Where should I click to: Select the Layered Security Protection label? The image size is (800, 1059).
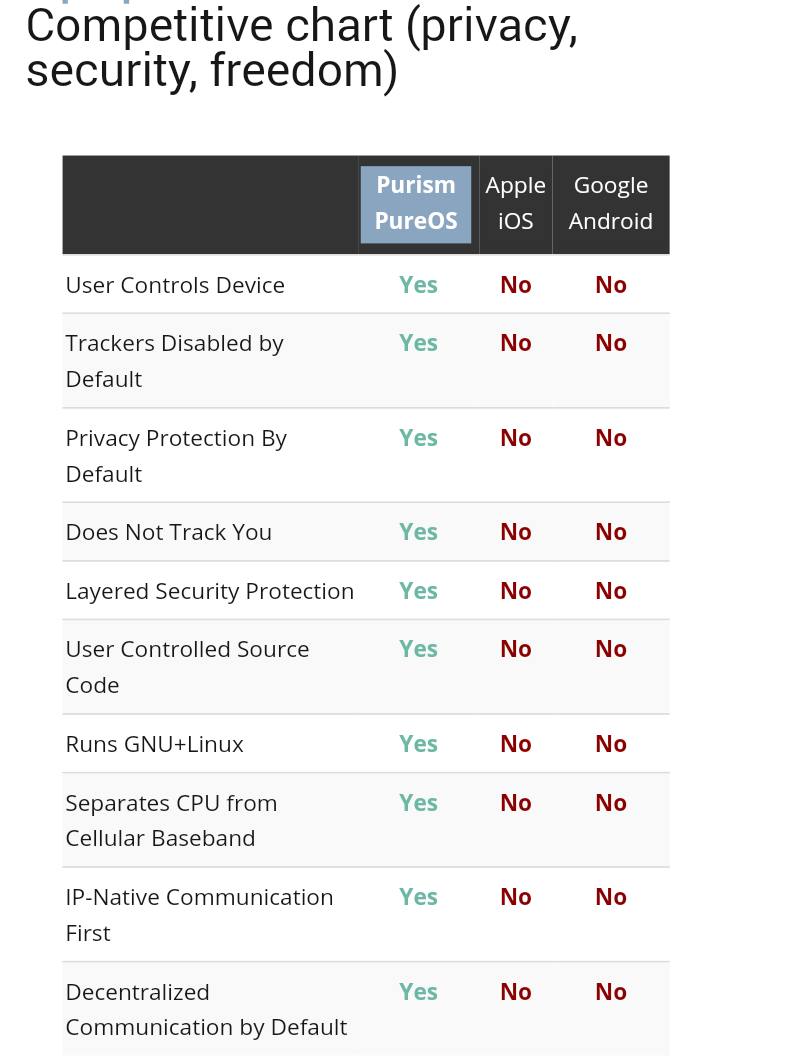point(209,591)
